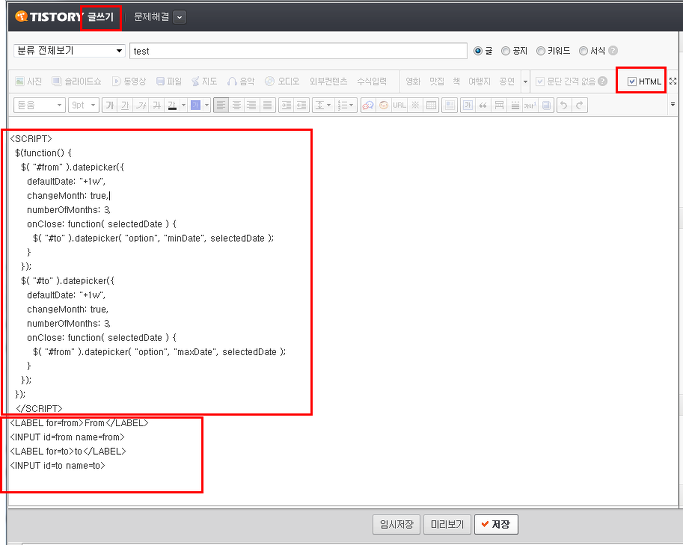Click the 임시저장 temporary save button
Screen dimensions: 683x545
tap(396, 524)
